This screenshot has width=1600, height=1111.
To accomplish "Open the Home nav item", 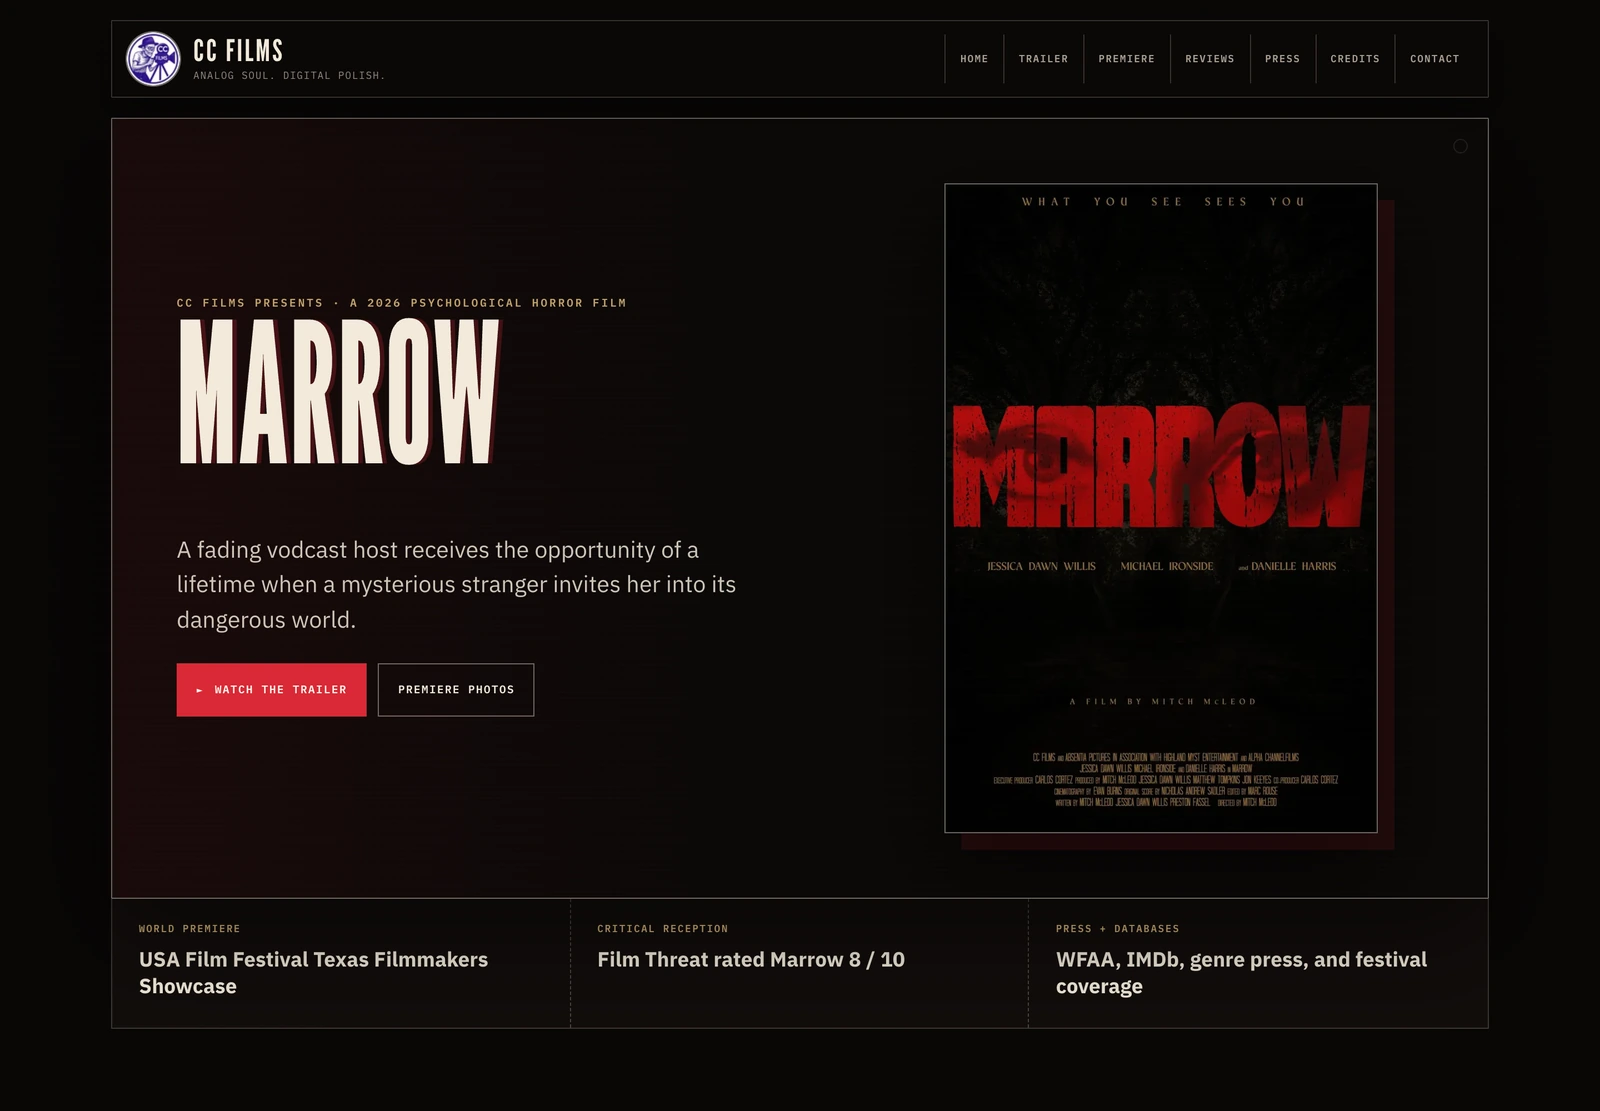I will [x=974, y=59].
